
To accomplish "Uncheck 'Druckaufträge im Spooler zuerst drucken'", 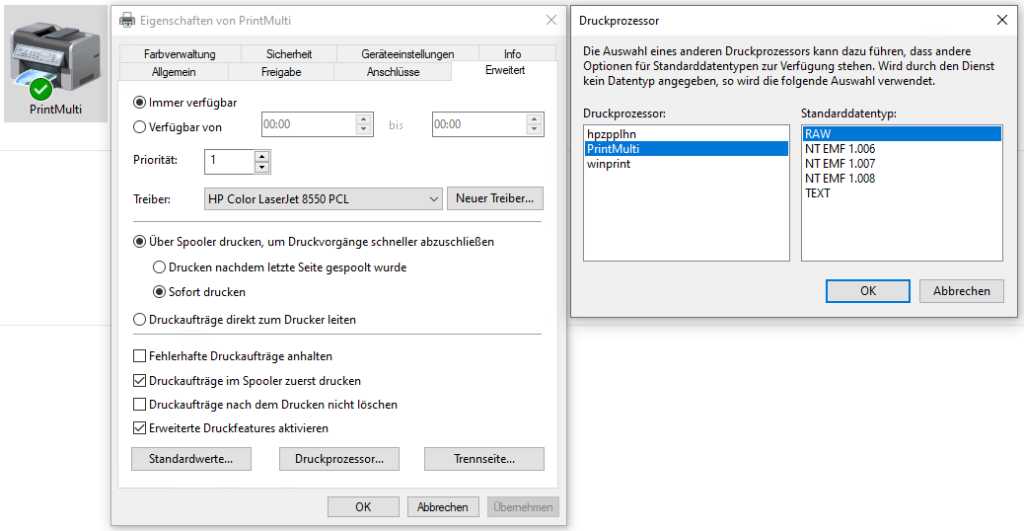I will [140, 381].
